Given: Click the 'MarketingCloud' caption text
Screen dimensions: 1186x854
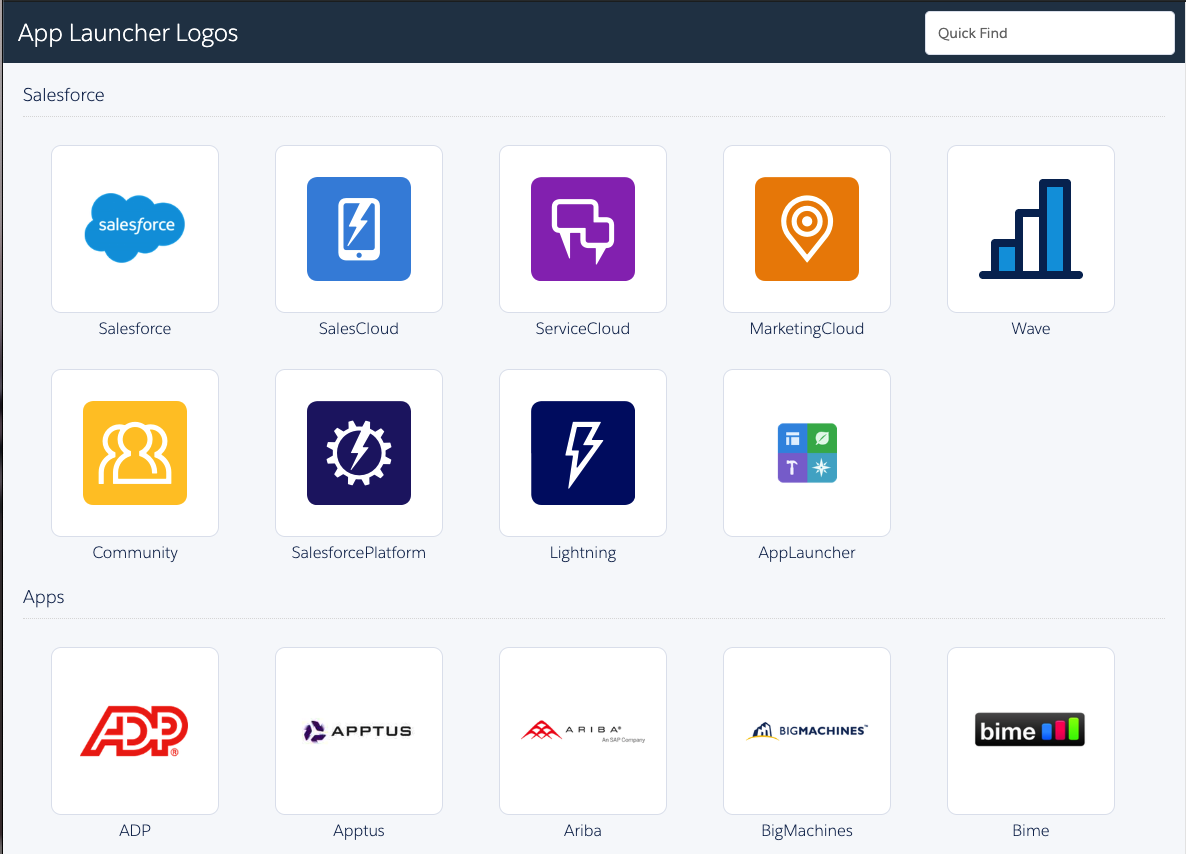Looking at the screenshot, I should coord(806,329).
